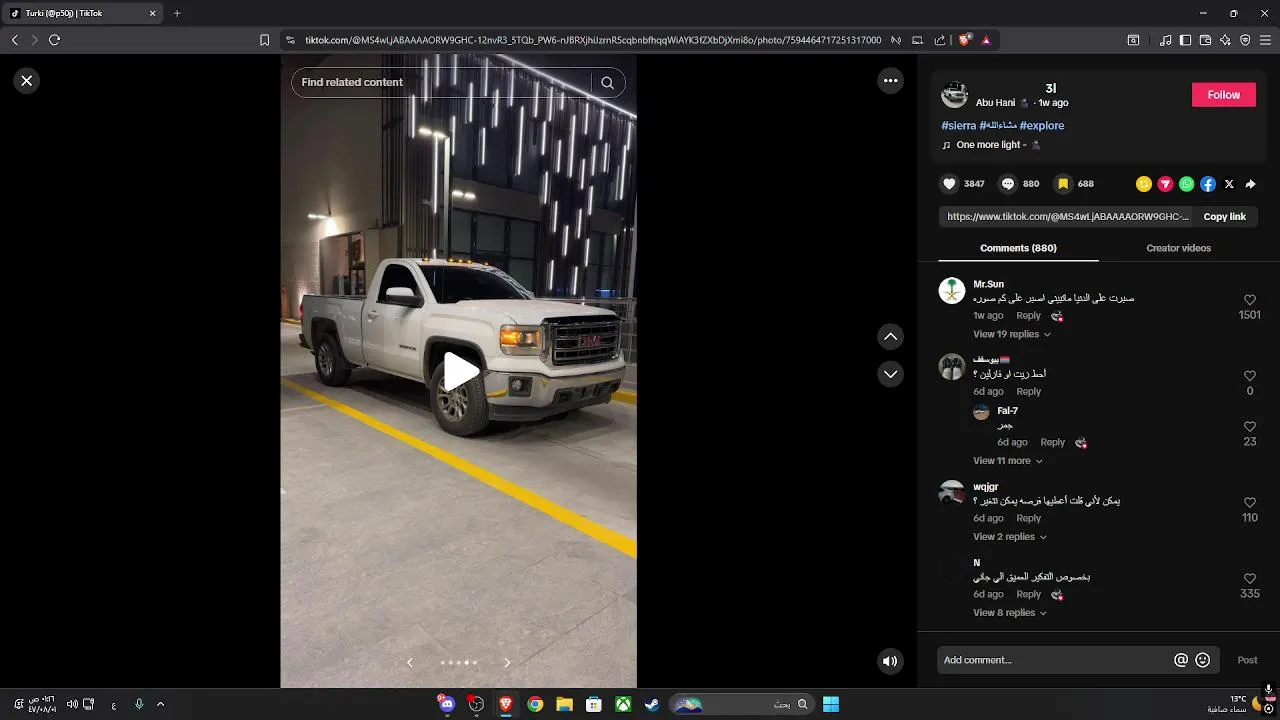Viewport: 1280px width, 720px height.
Task: Reply to Fal-7's comment
Action: (x=1052, y=442)
